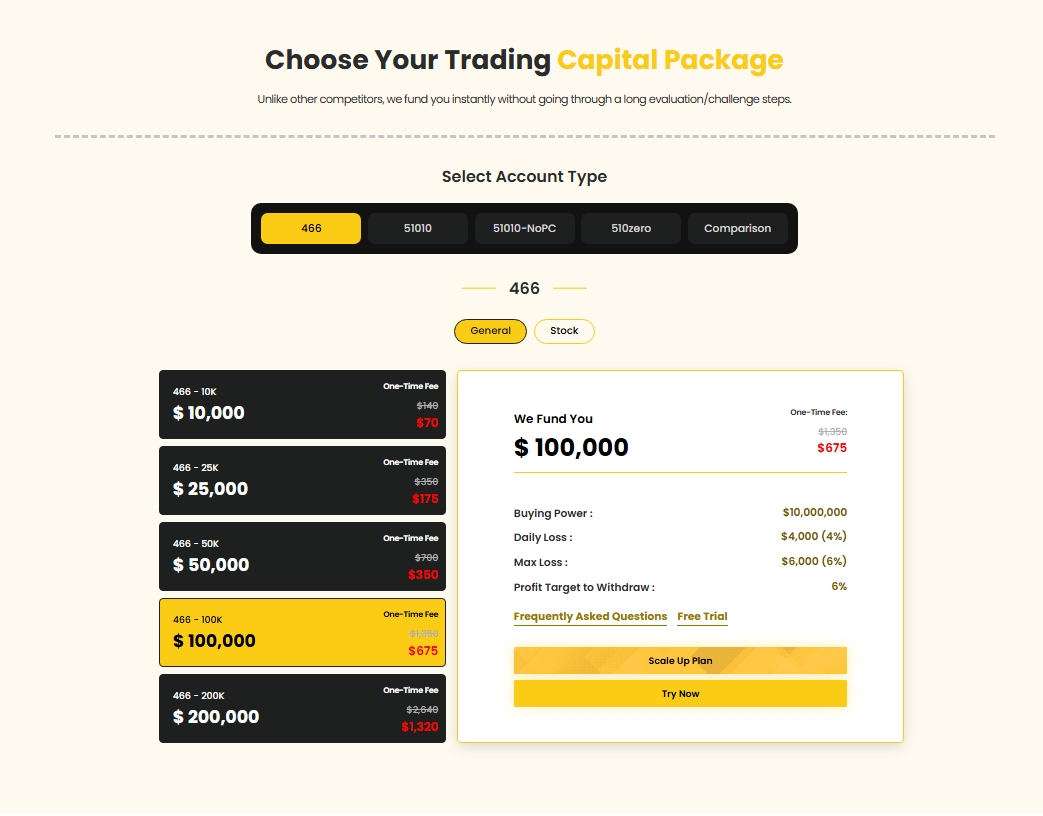
Task: Click the $1,320 fee on the 200K card
Action: (x=420, y=727)
